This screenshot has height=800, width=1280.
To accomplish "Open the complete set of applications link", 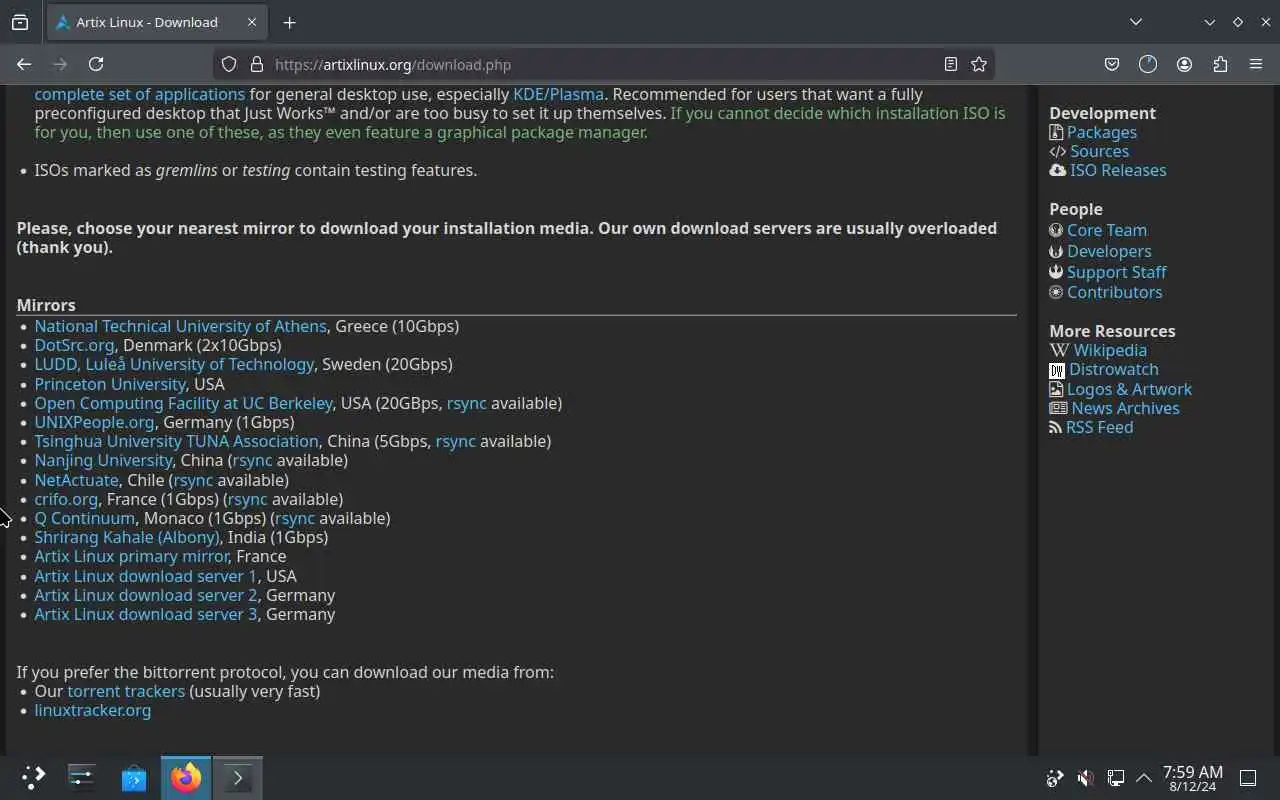I will pos(139,94).
